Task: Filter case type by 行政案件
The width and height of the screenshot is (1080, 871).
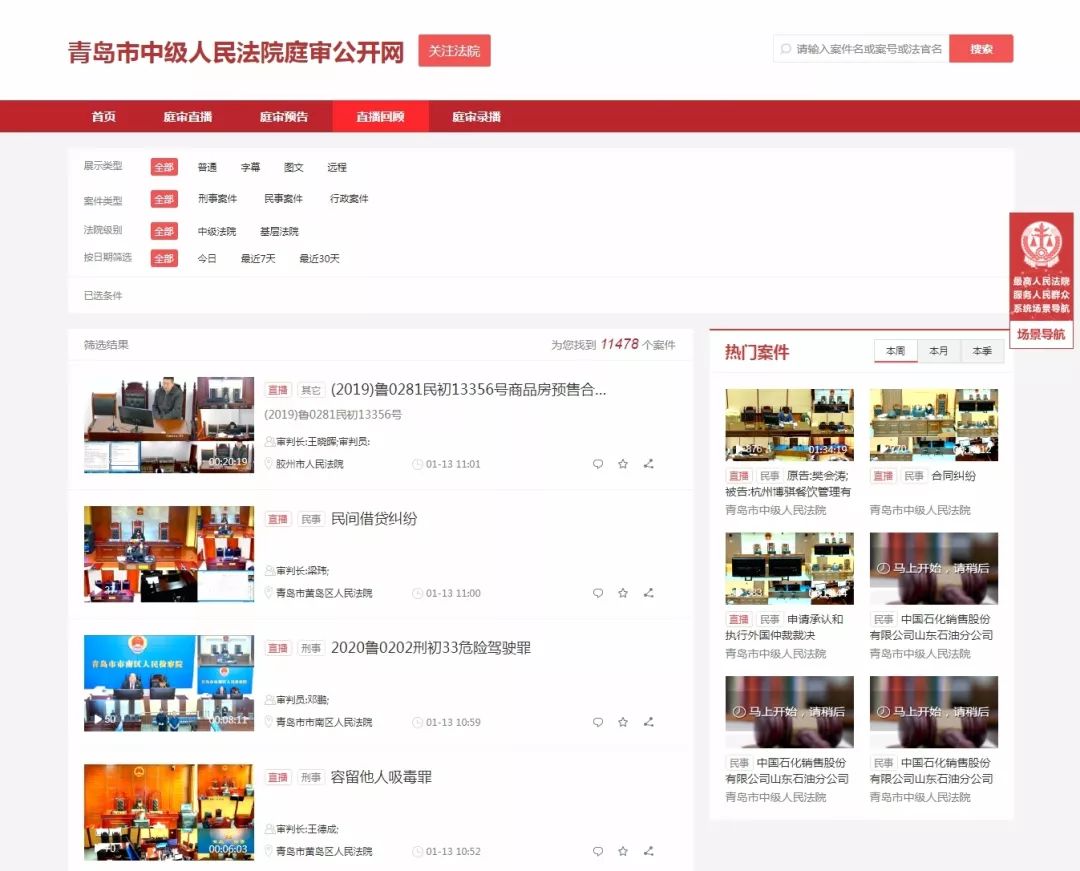Action: [349, 199]
